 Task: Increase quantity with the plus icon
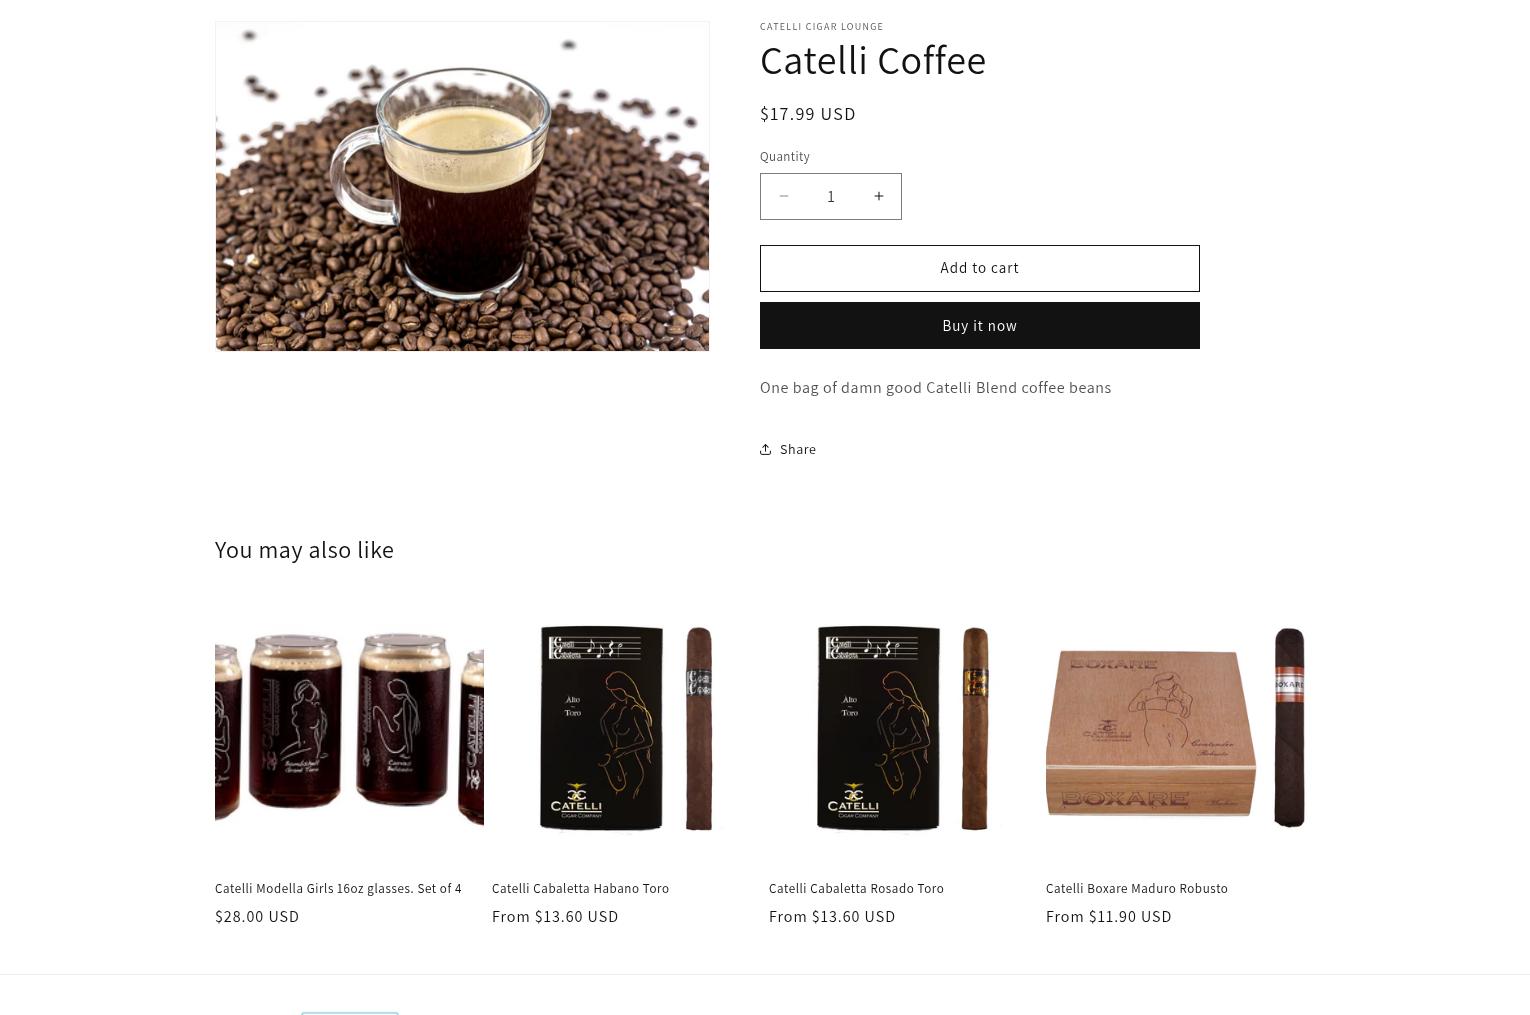(x=878, y=196)
